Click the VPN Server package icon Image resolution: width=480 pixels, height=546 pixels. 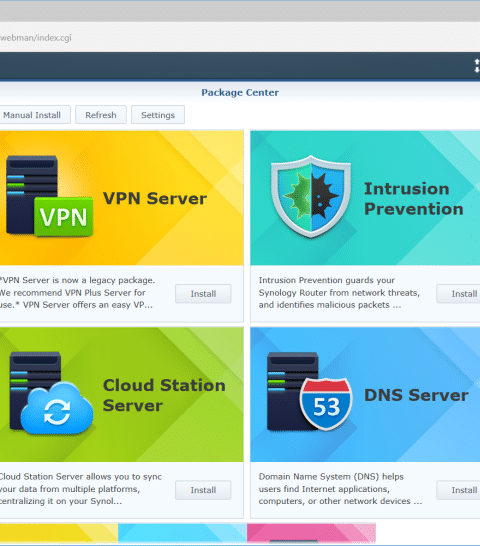(49, 196)
